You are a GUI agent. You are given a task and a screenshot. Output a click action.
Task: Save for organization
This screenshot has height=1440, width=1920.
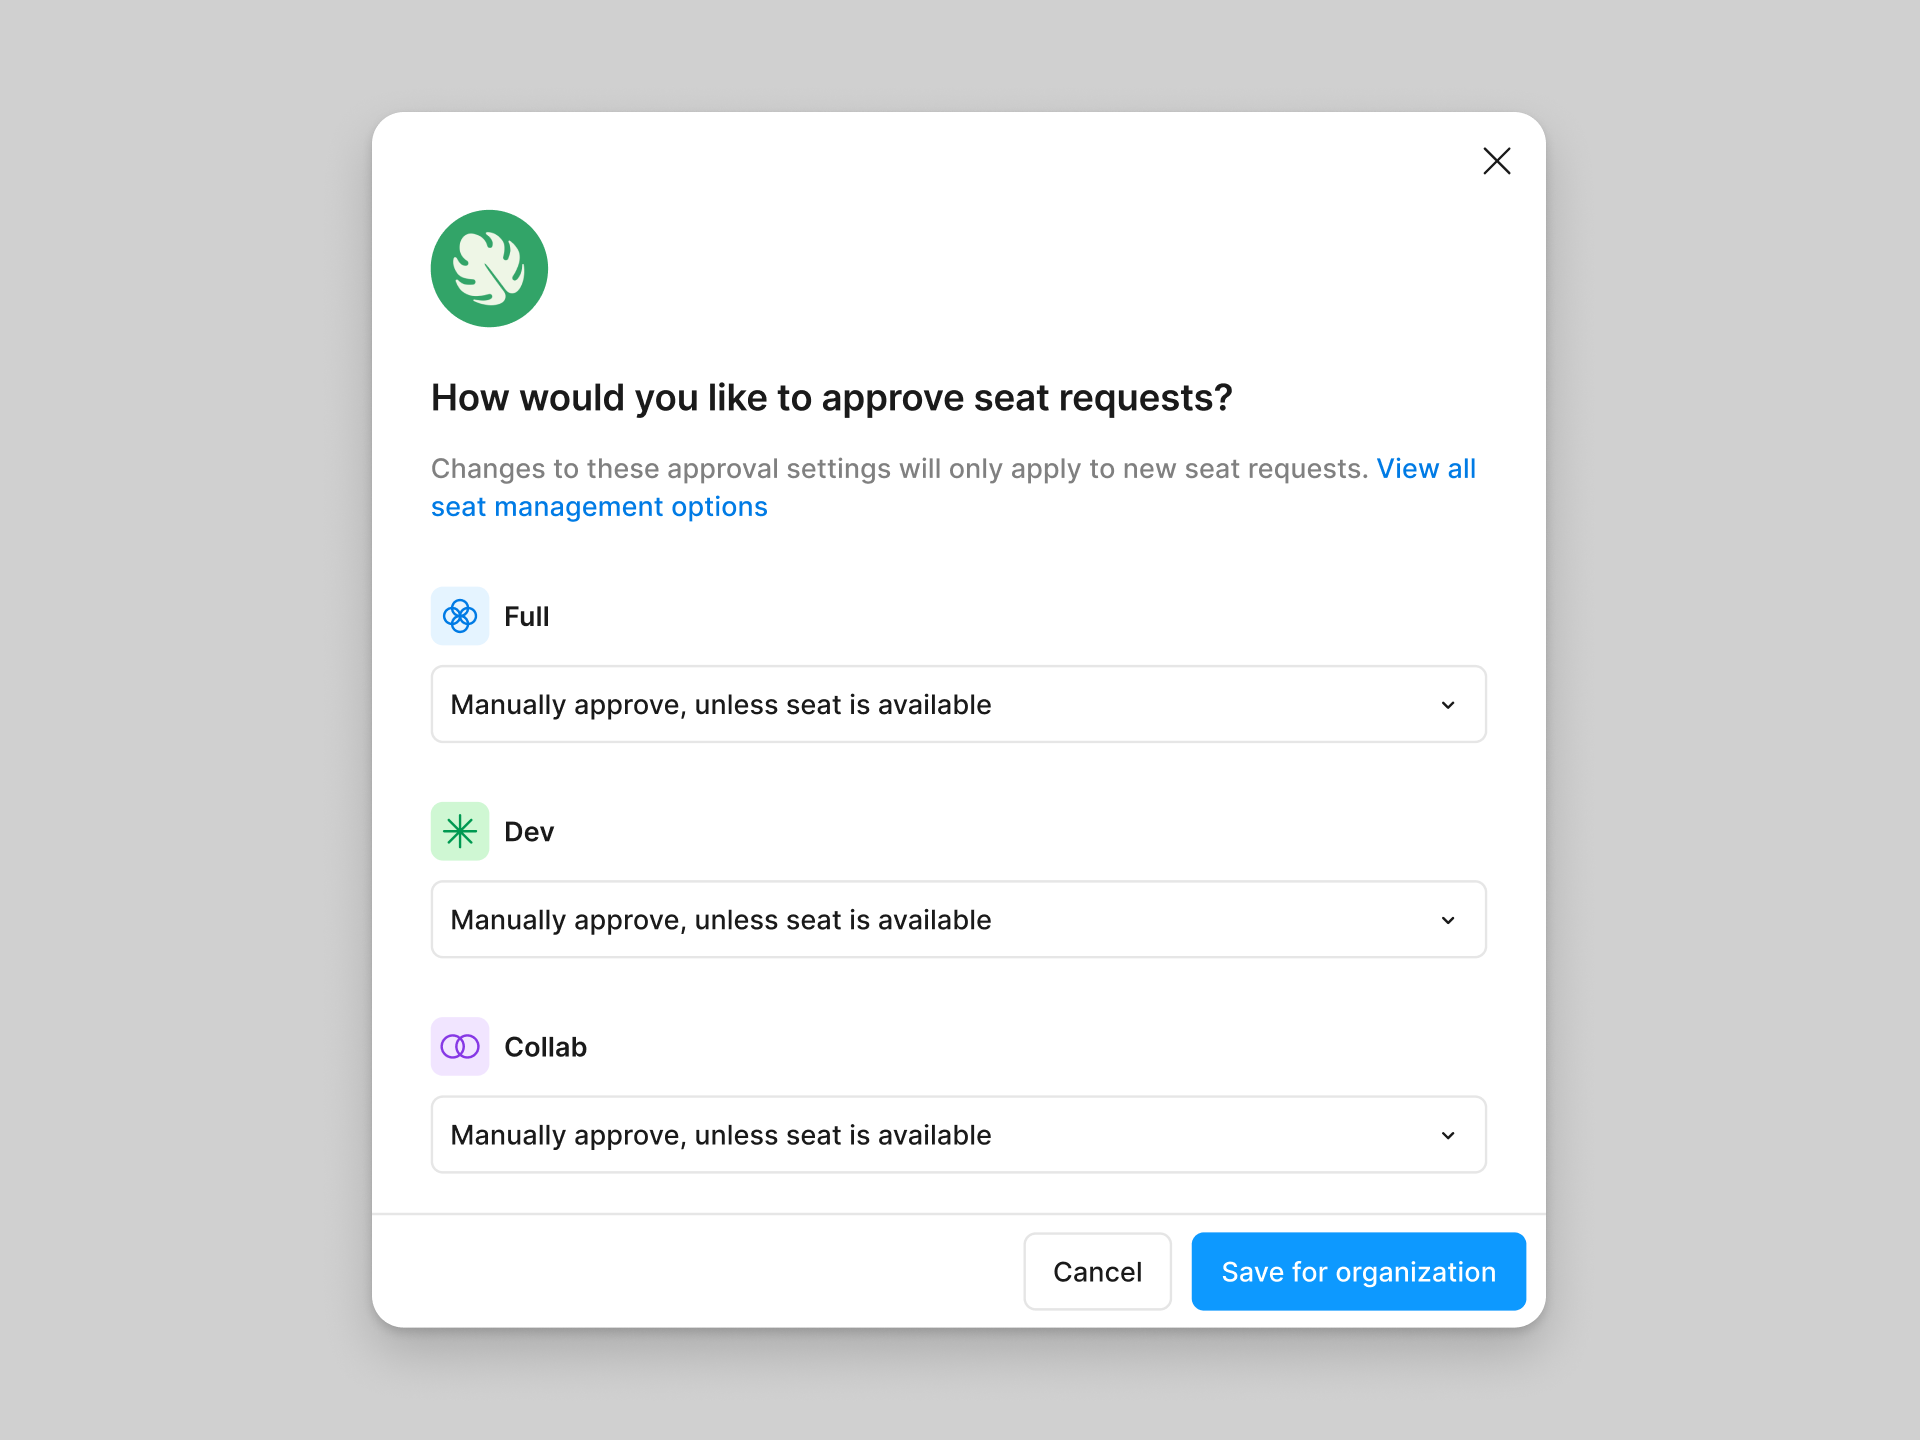point(1358,1271)
